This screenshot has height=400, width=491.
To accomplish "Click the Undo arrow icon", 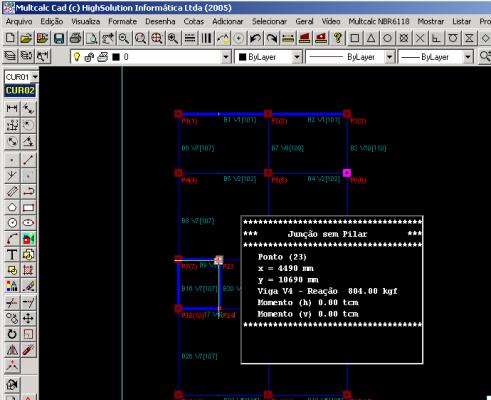I will click(x=255, y=38).
